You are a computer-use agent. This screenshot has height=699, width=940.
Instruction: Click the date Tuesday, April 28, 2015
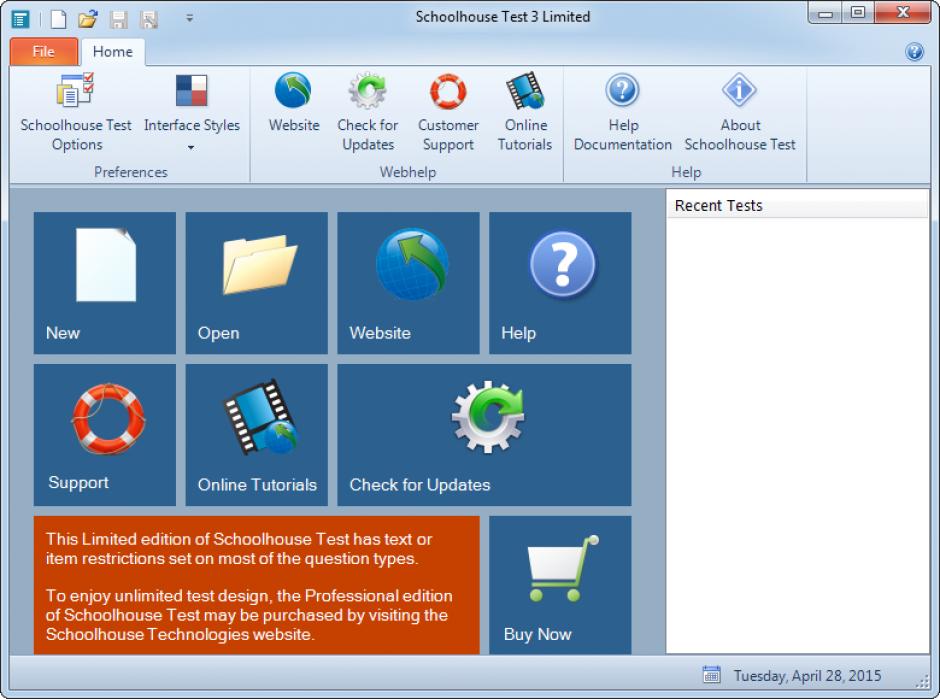[x=808, y=676]
